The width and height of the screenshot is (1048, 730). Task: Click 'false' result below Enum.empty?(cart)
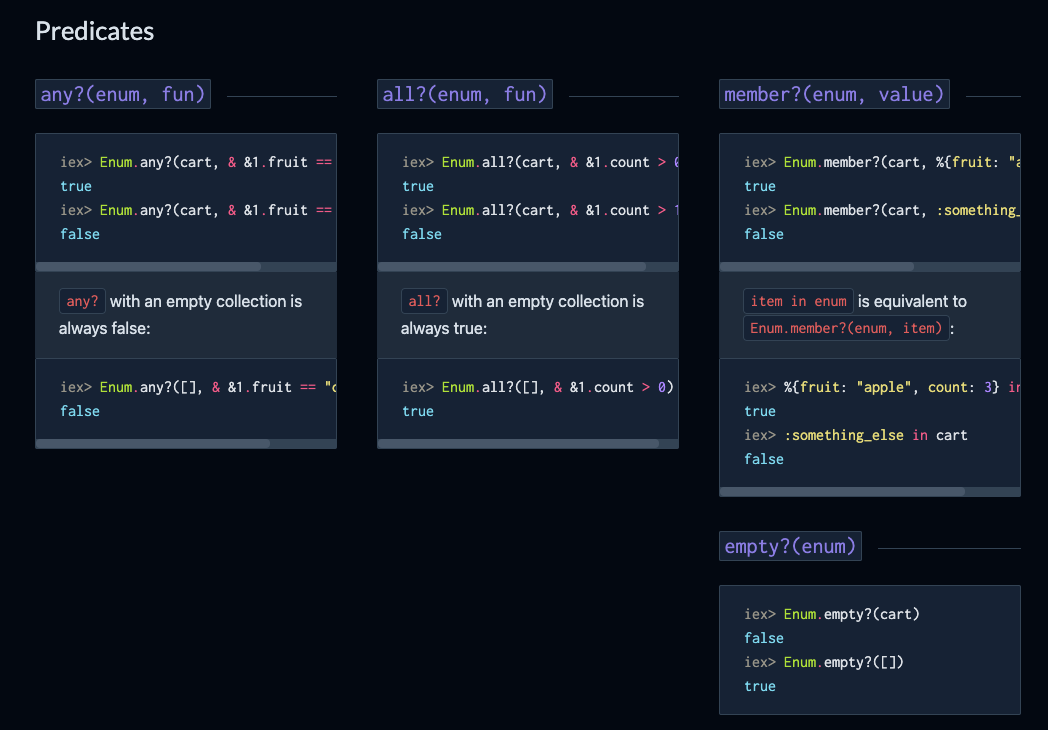click(x=764, y=638)
